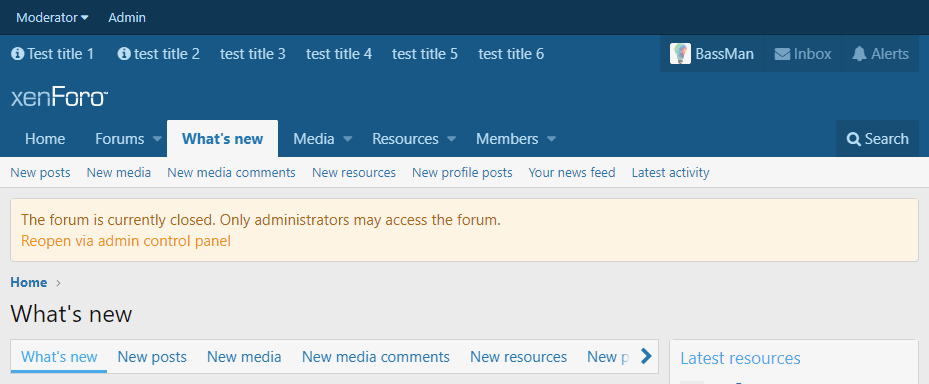929x384 pixels.
Task: Click the Search magnifier icon
Action: click(854, 139)
